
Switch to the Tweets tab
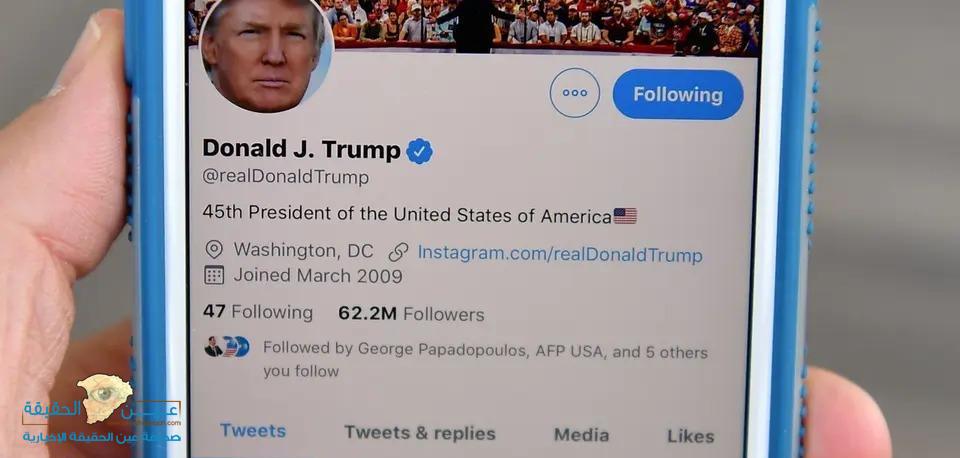pyautogui.click(x=253, y=430)
